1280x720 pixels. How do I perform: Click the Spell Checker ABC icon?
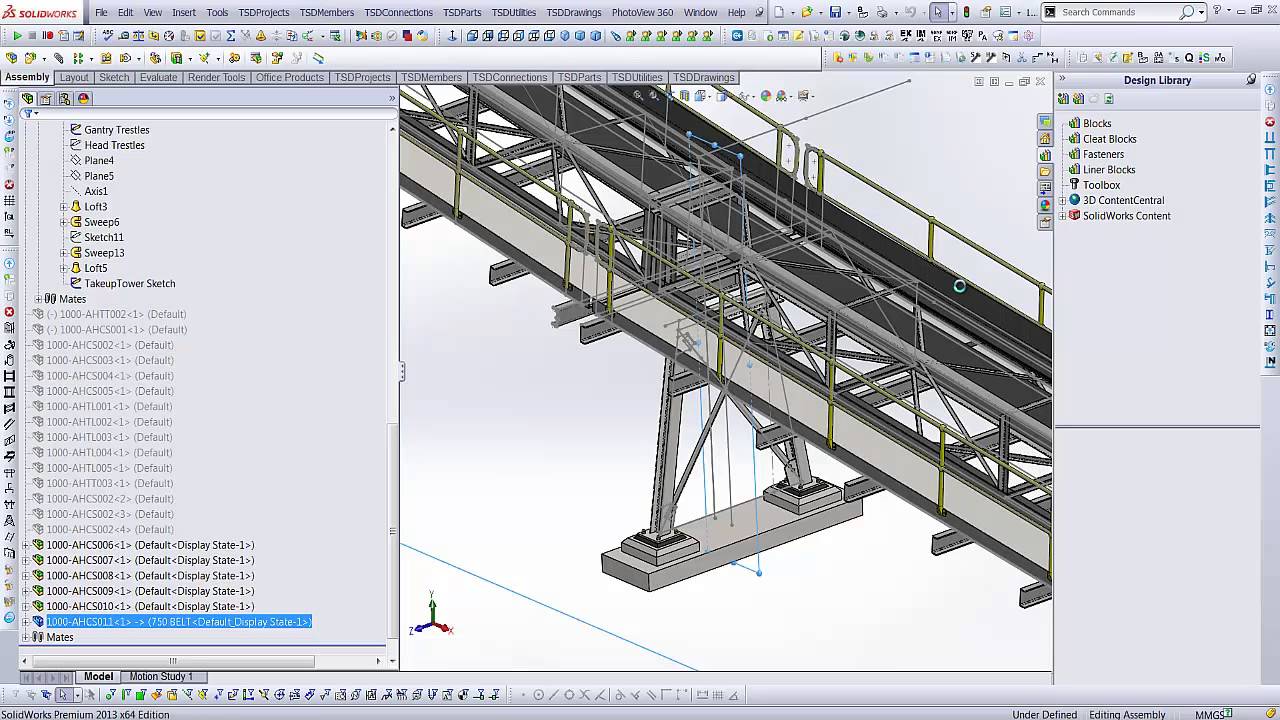click(108, 36)
